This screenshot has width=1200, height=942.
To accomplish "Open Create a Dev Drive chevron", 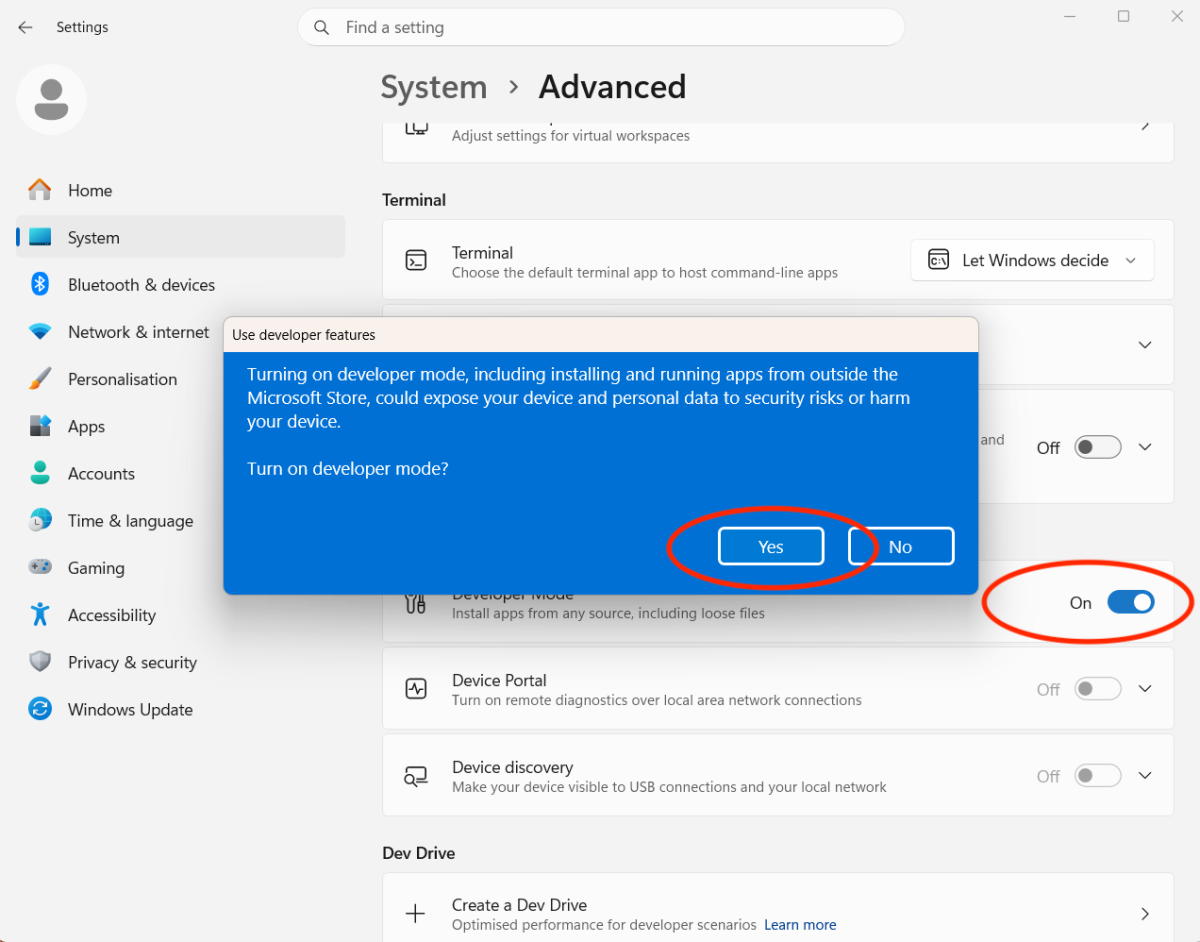I will tap(1146, 914).
